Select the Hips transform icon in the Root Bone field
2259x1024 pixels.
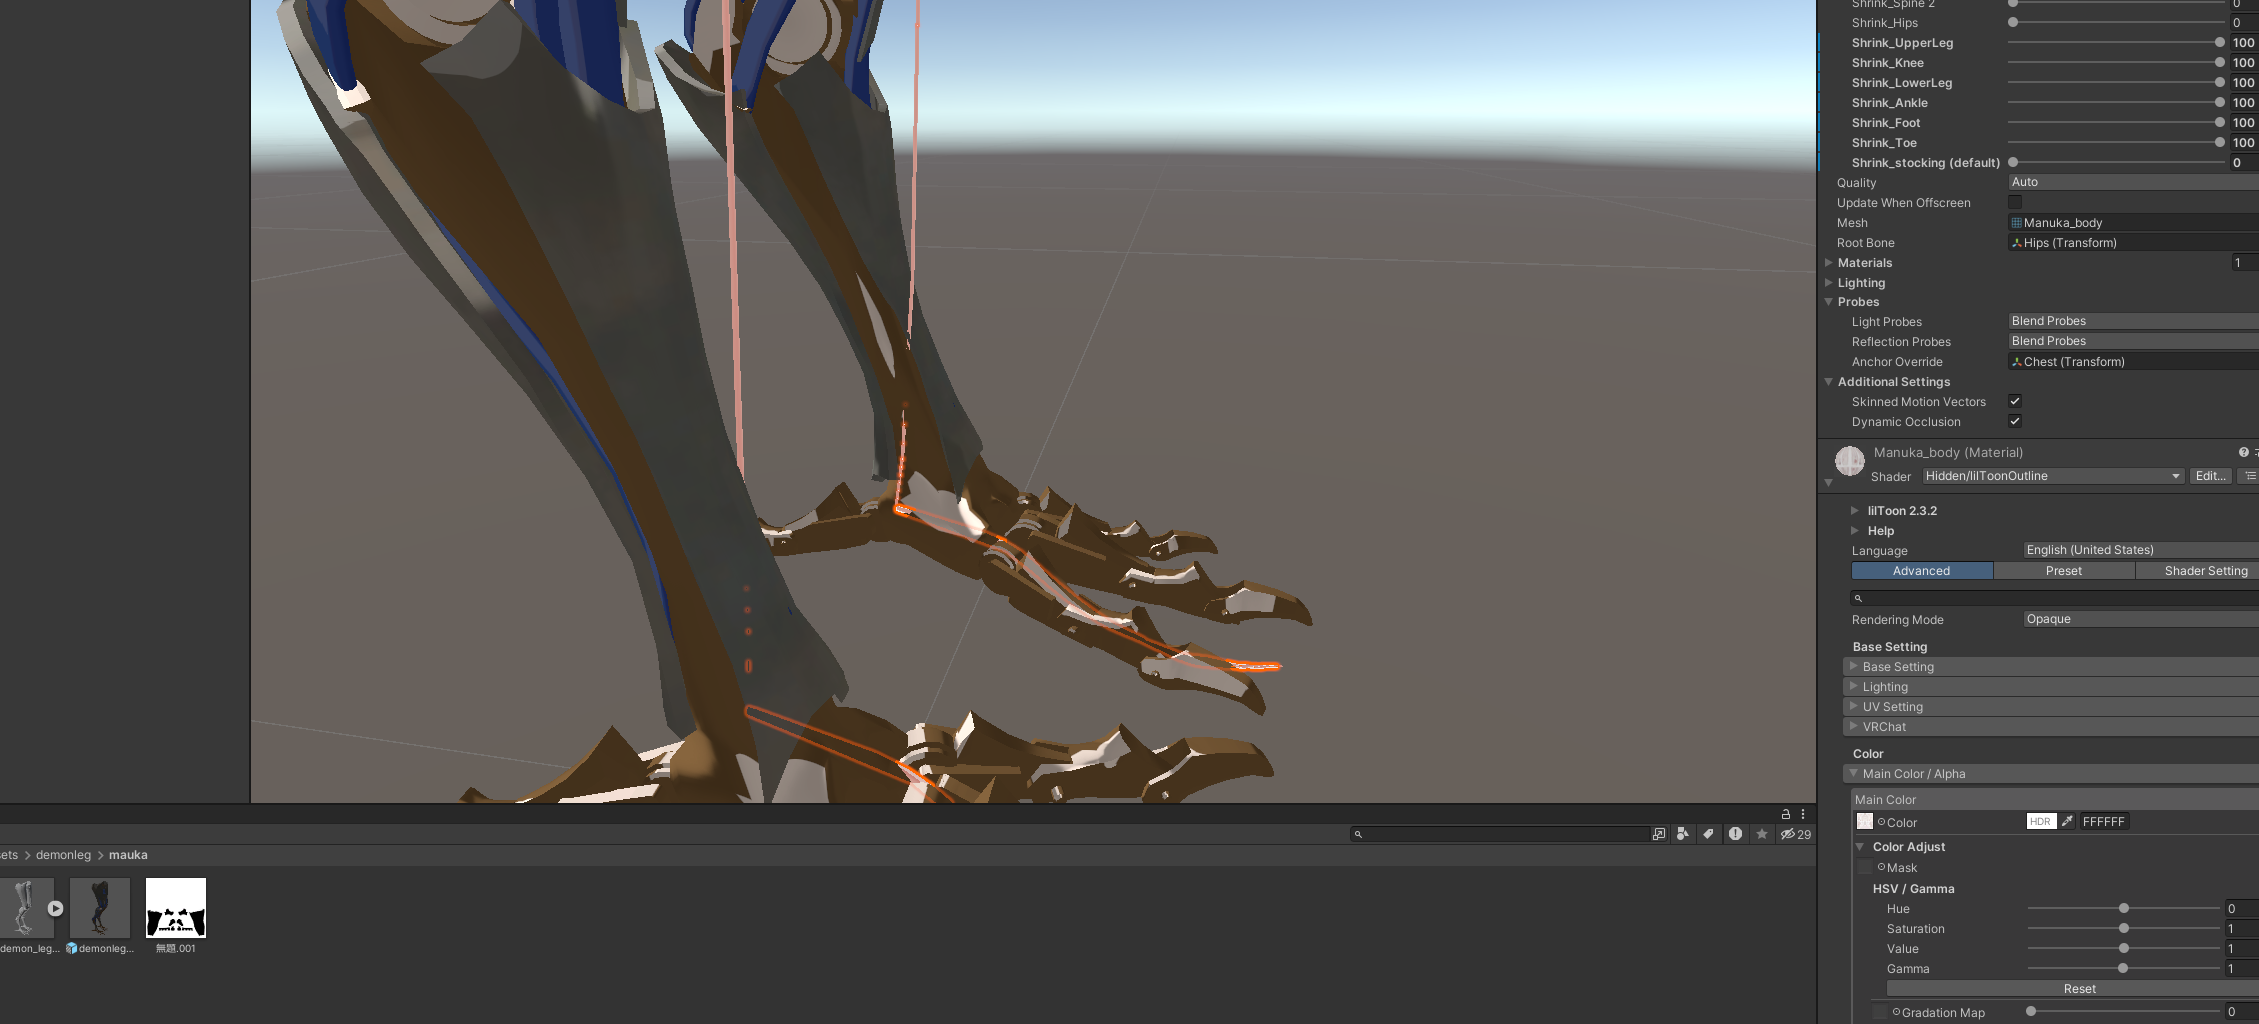(2017, 243)
